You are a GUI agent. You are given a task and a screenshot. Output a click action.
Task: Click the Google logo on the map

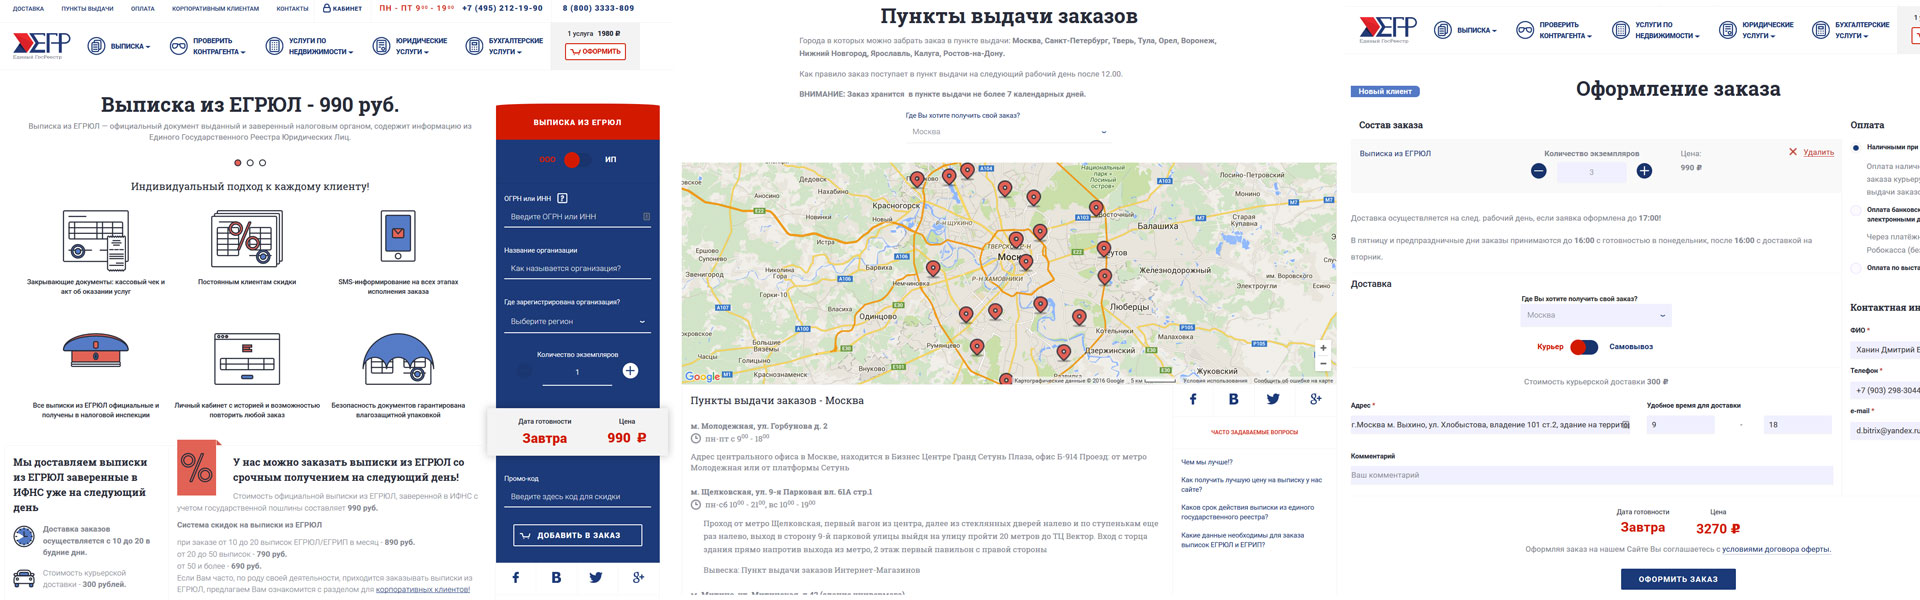702,377
